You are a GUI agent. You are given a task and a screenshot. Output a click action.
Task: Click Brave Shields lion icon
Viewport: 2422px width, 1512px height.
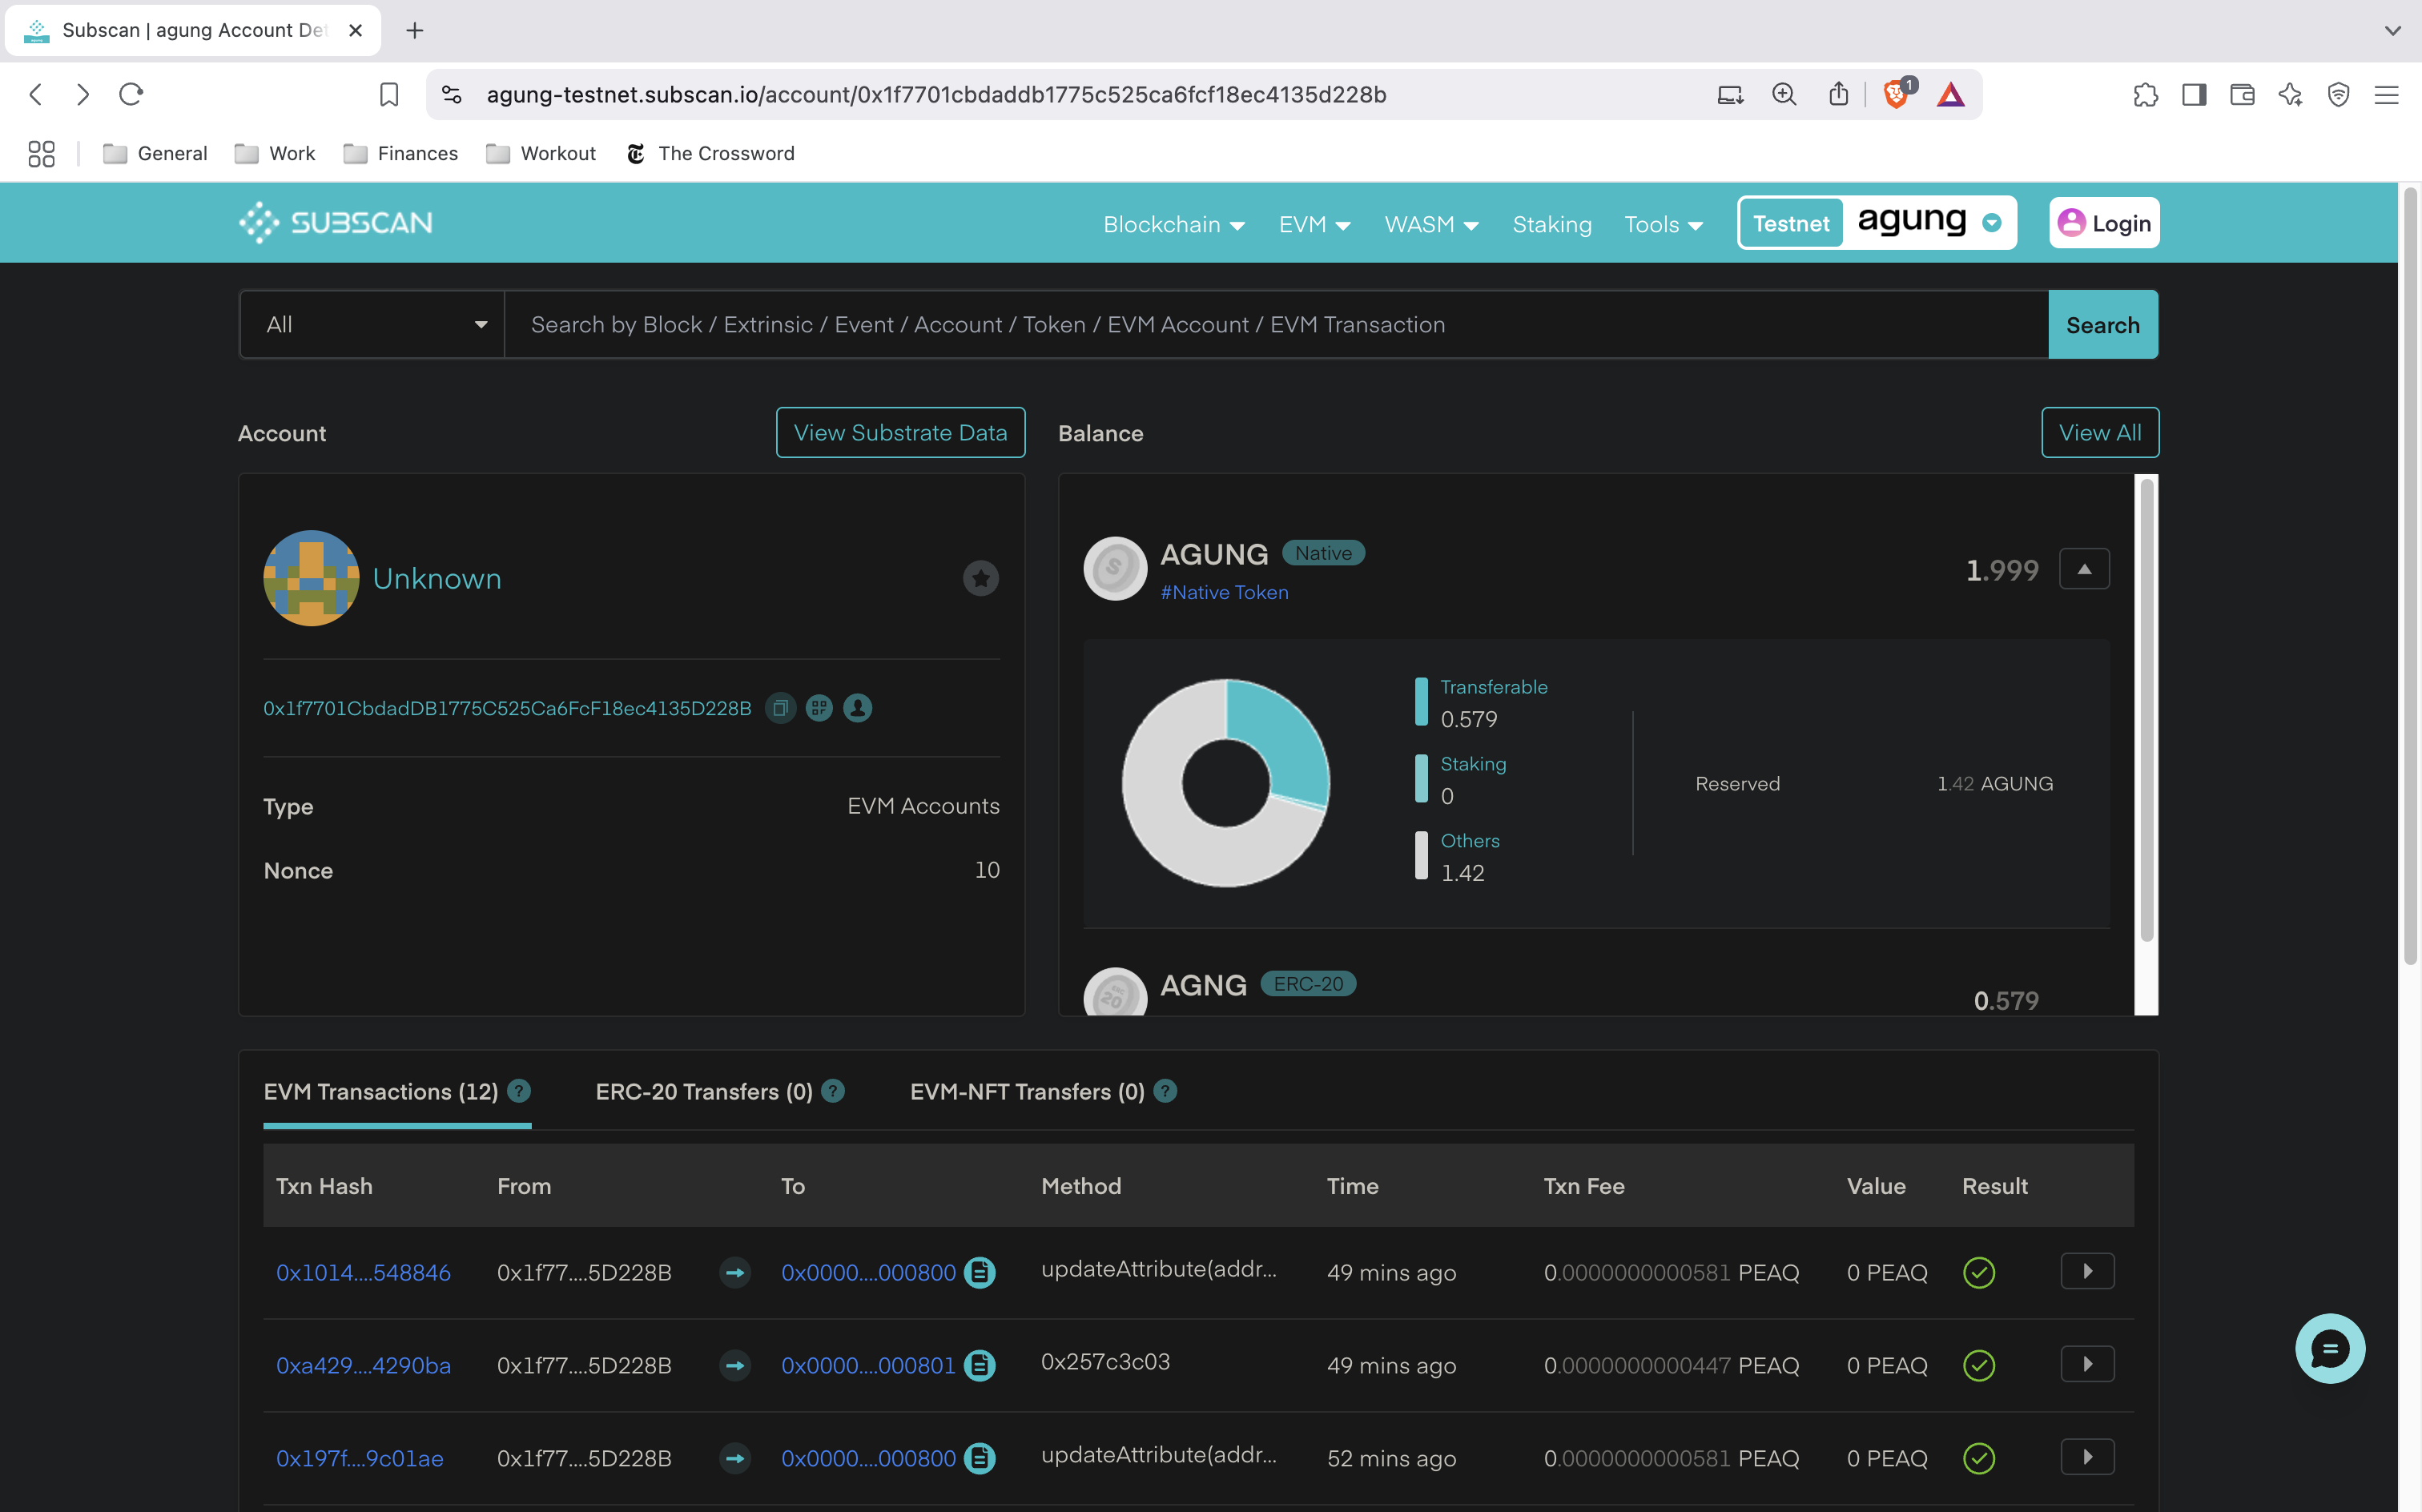(x=1895, y=94)
